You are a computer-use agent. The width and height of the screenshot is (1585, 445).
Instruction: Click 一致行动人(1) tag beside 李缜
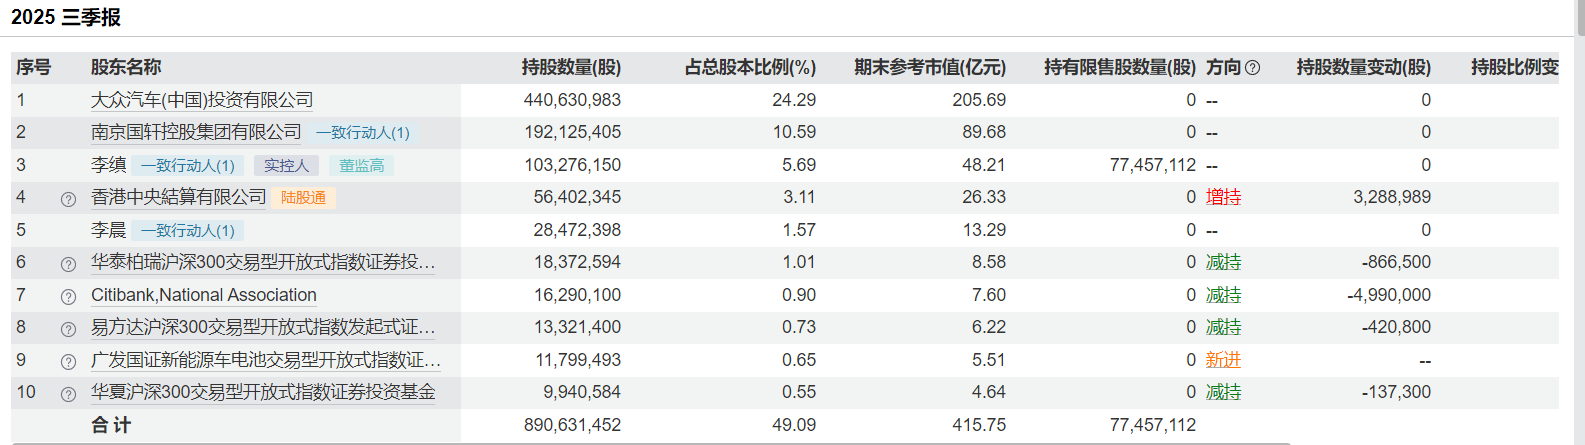coord(187,166)
